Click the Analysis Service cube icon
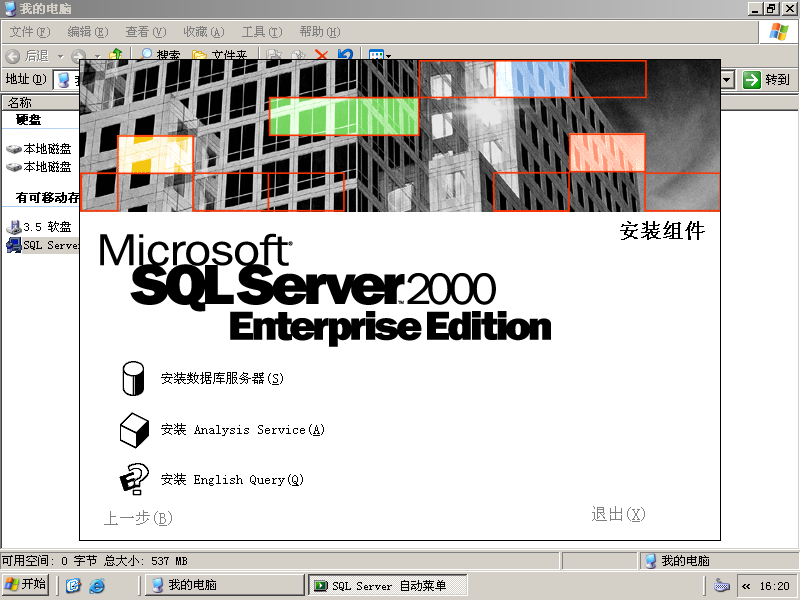The height and width of the screenshot is (600, 800). click(134, 430)
